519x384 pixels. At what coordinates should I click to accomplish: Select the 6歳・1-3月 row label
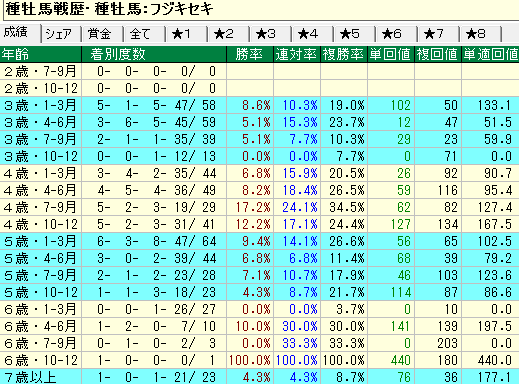[41, 309]
